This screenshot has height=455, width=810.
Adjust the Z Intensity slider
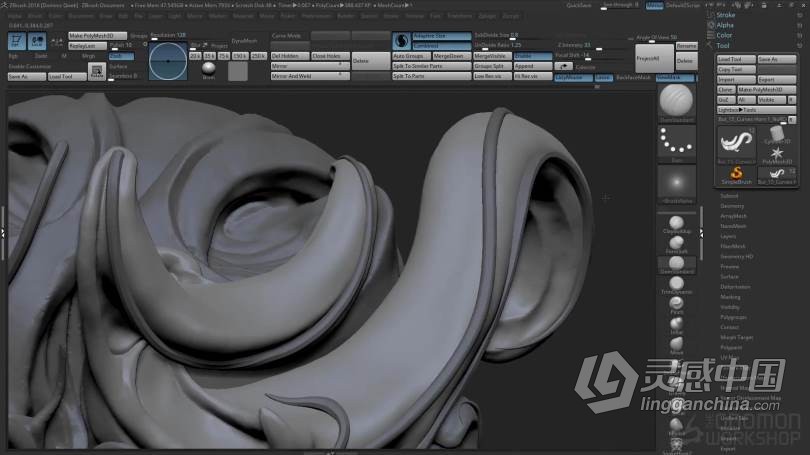coord(587,46)
